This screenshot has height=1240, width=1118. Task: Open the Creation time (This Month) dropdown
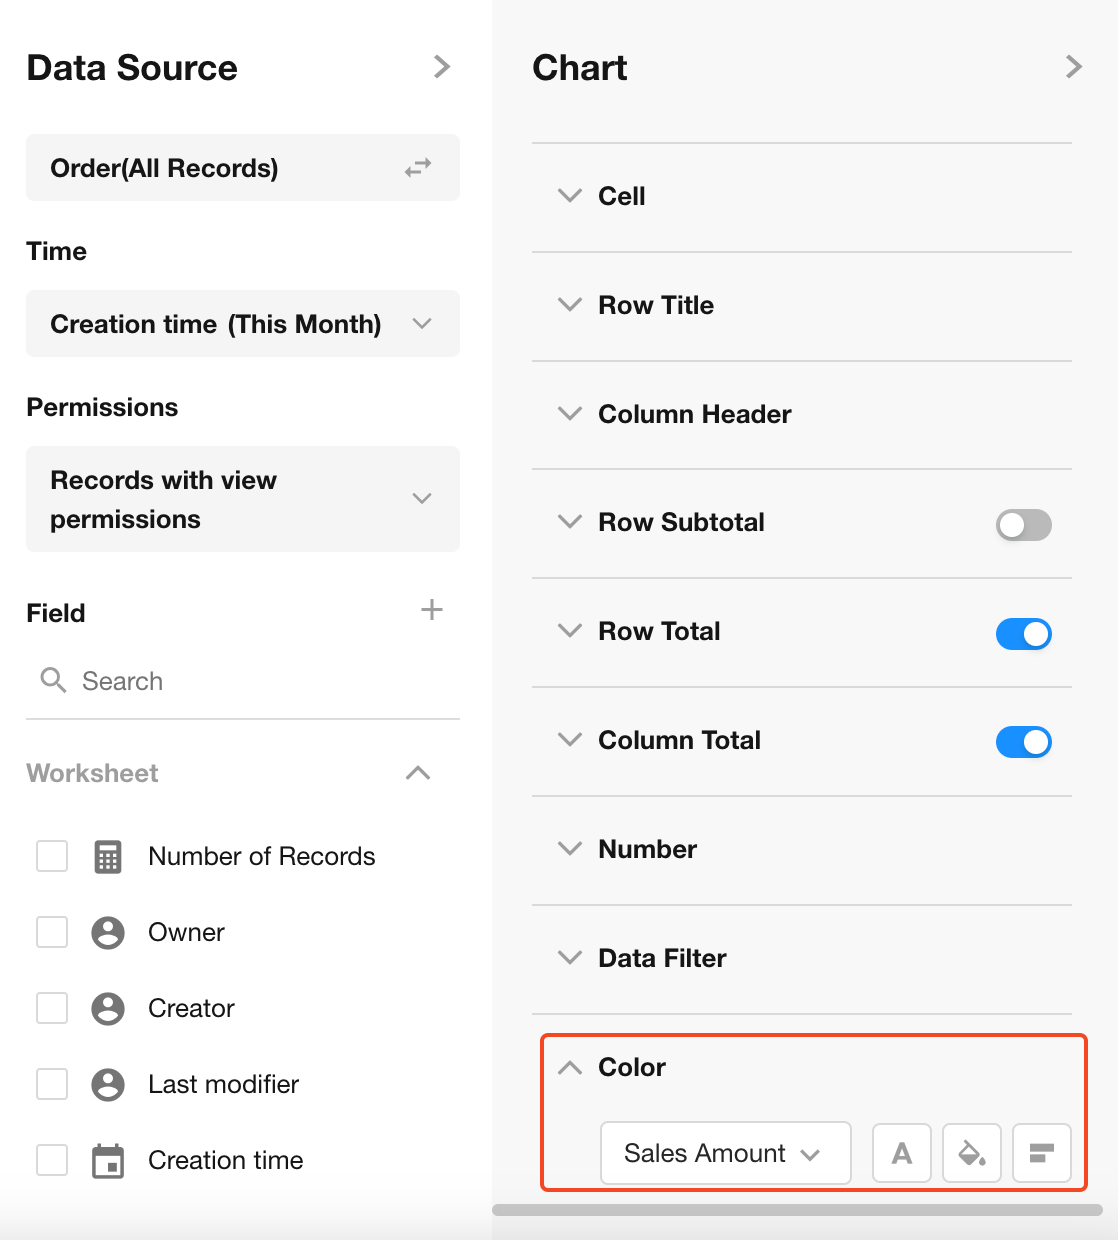point(243,324)
